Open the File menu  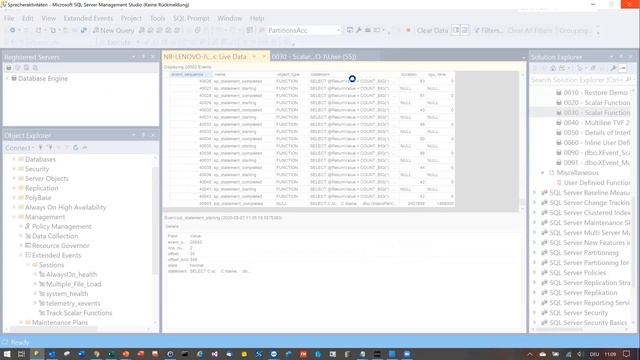pos(9,18)
